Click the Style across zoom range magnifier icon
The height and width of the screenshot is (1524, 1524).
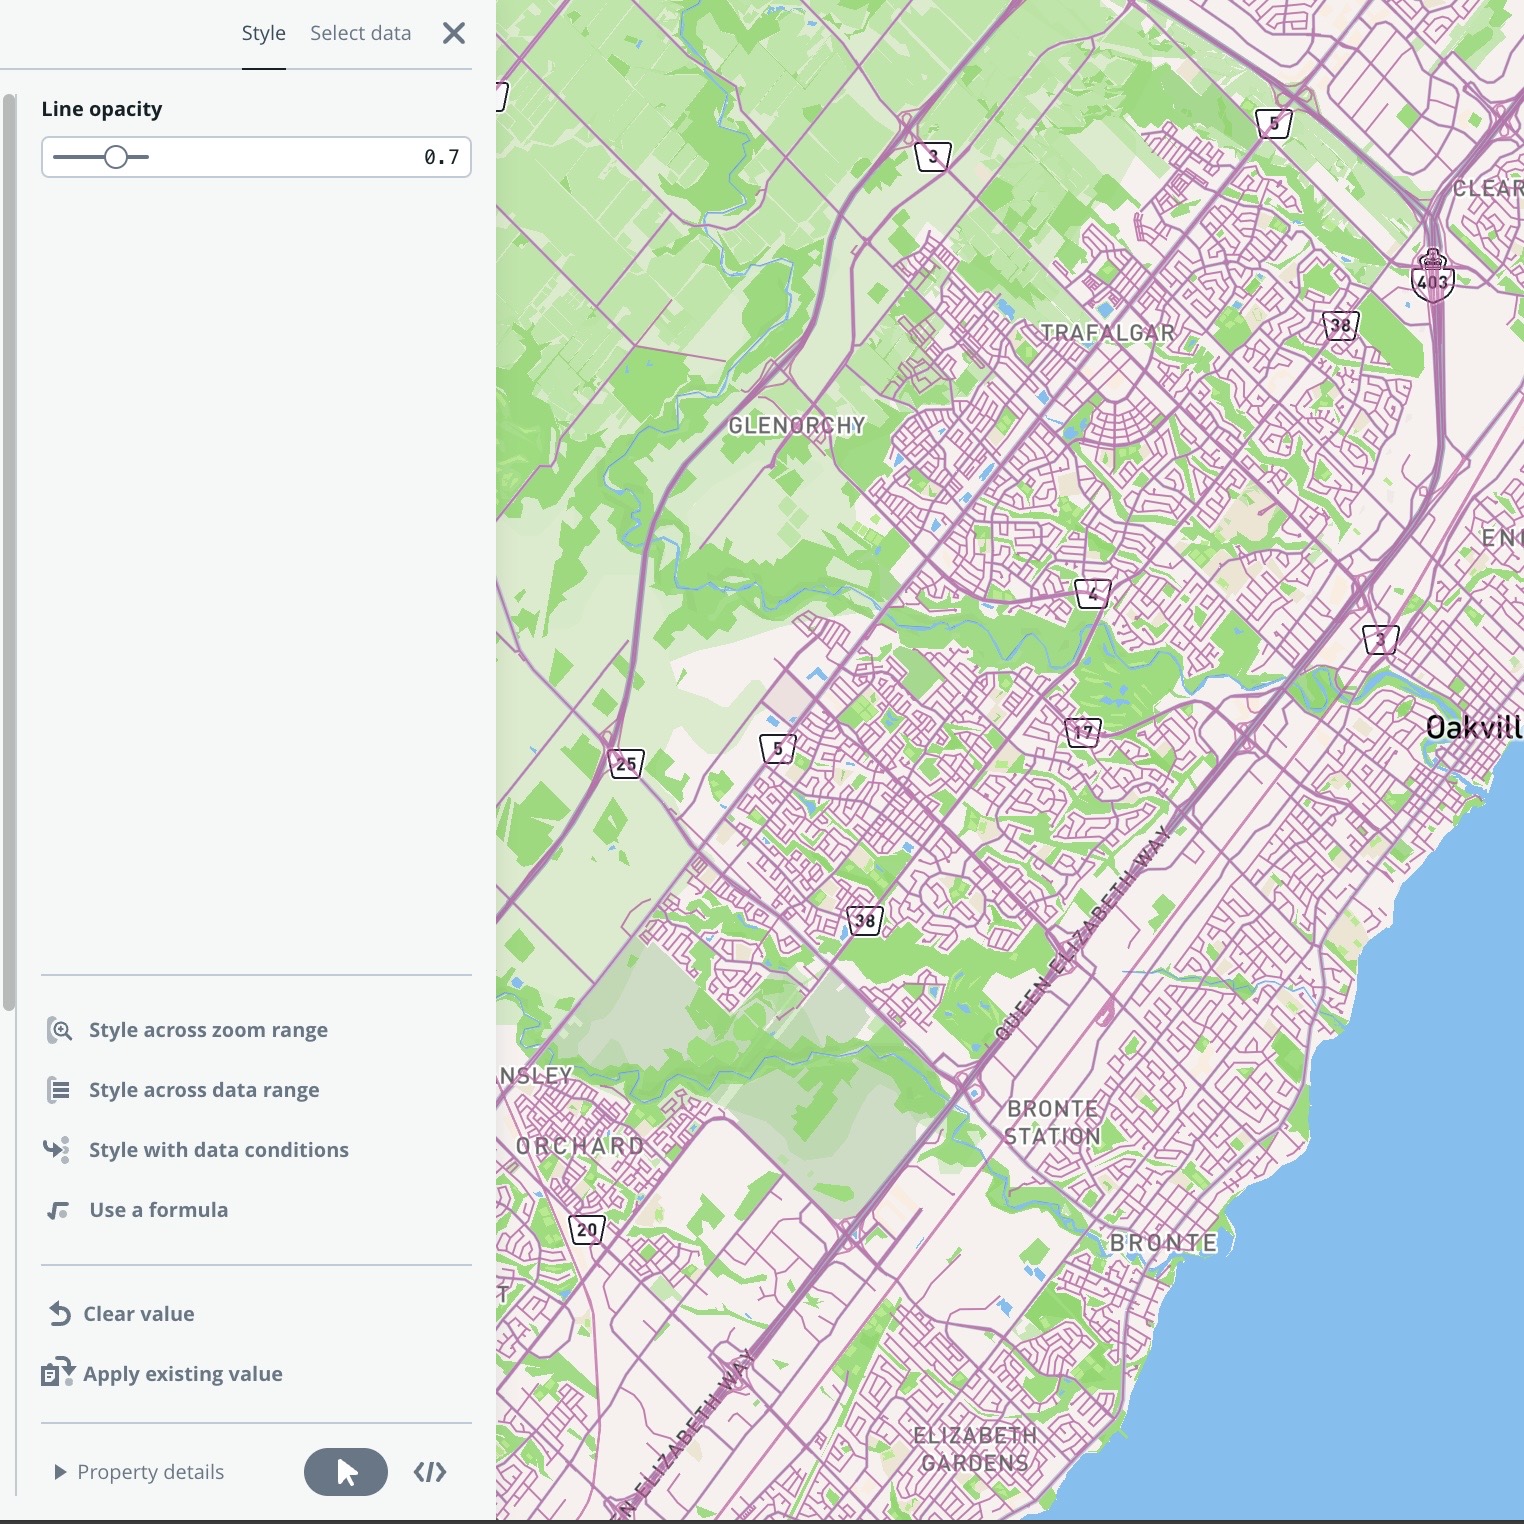(x=58, y=1029)
